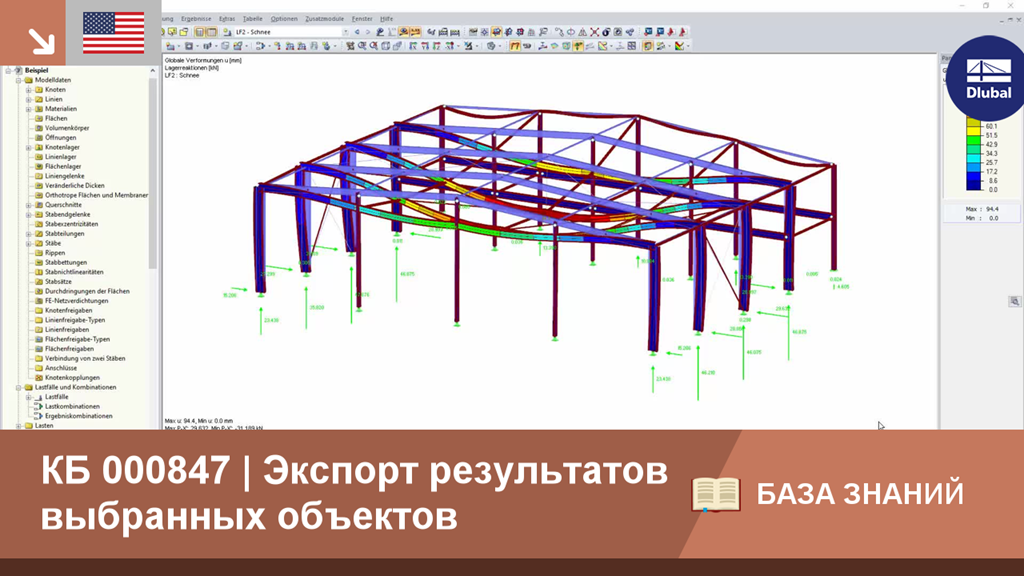Select Stabnichtlinearitäten tree entry
The width and height of the screenshot is (1024, 576).
(74, 272)
